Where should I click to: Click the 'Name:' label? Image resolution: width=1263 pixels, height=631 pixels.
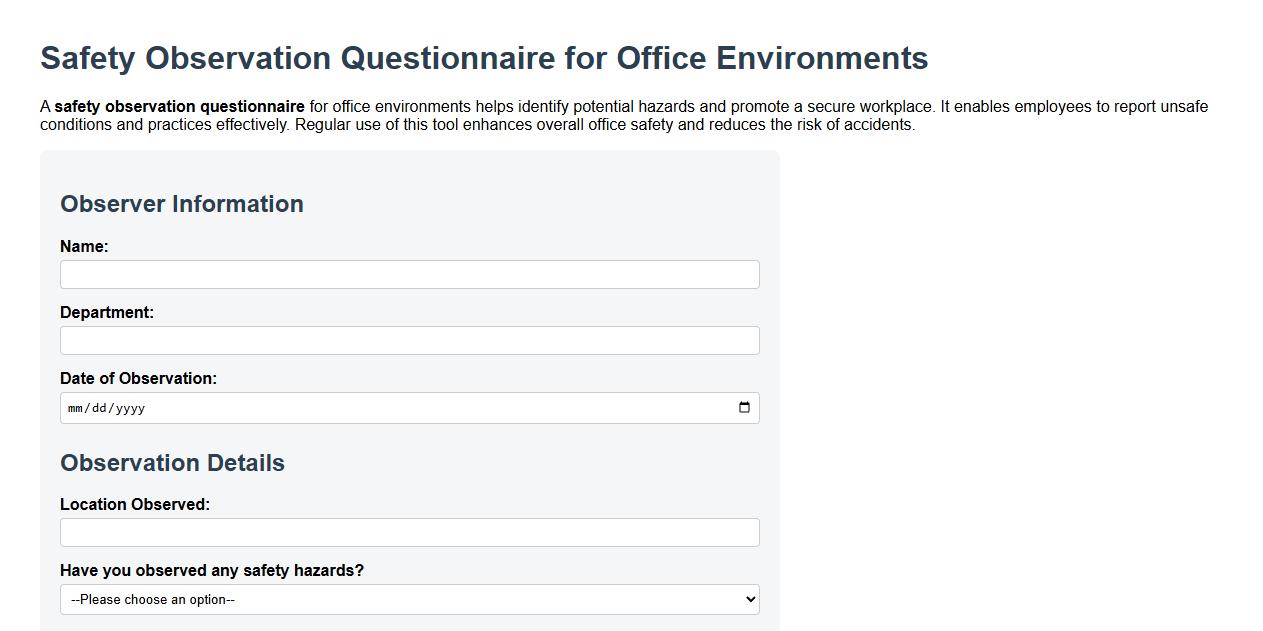82,246
